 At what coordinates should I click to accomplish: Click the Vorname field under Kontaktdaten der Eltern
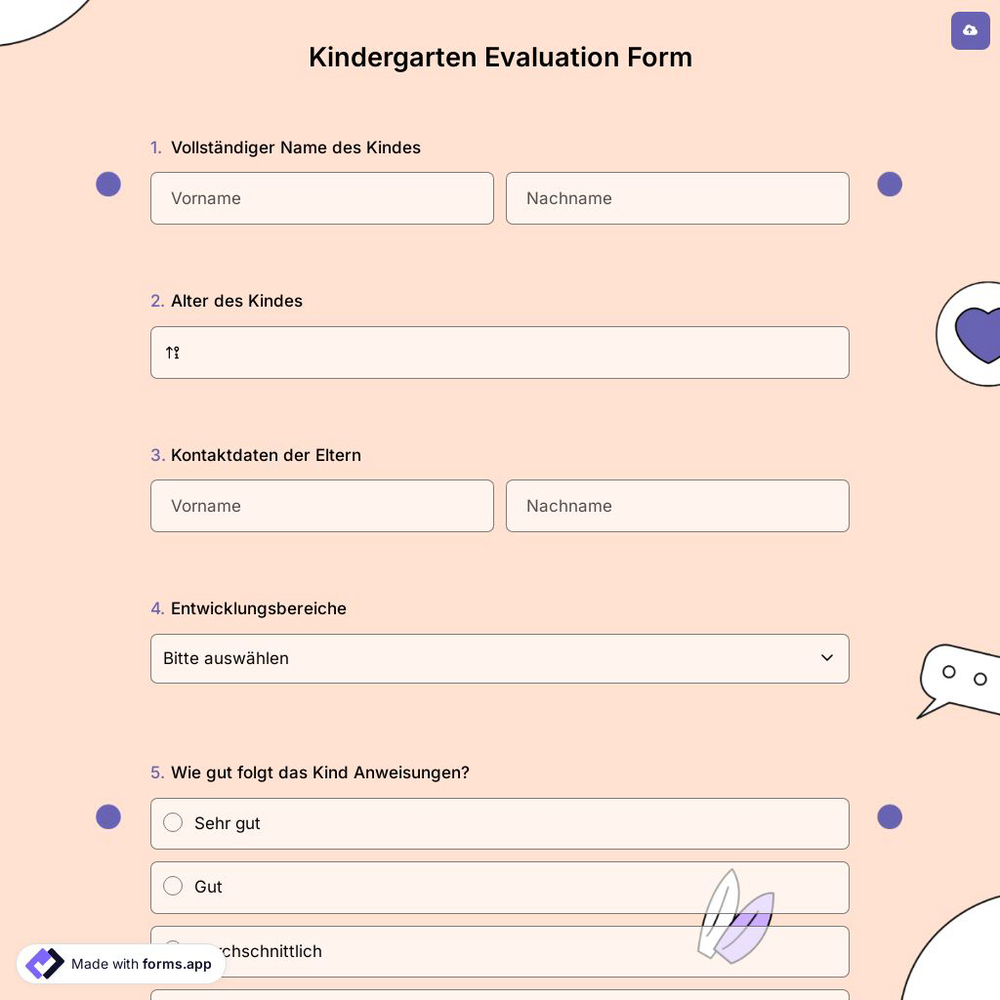(x=322, y=506)
